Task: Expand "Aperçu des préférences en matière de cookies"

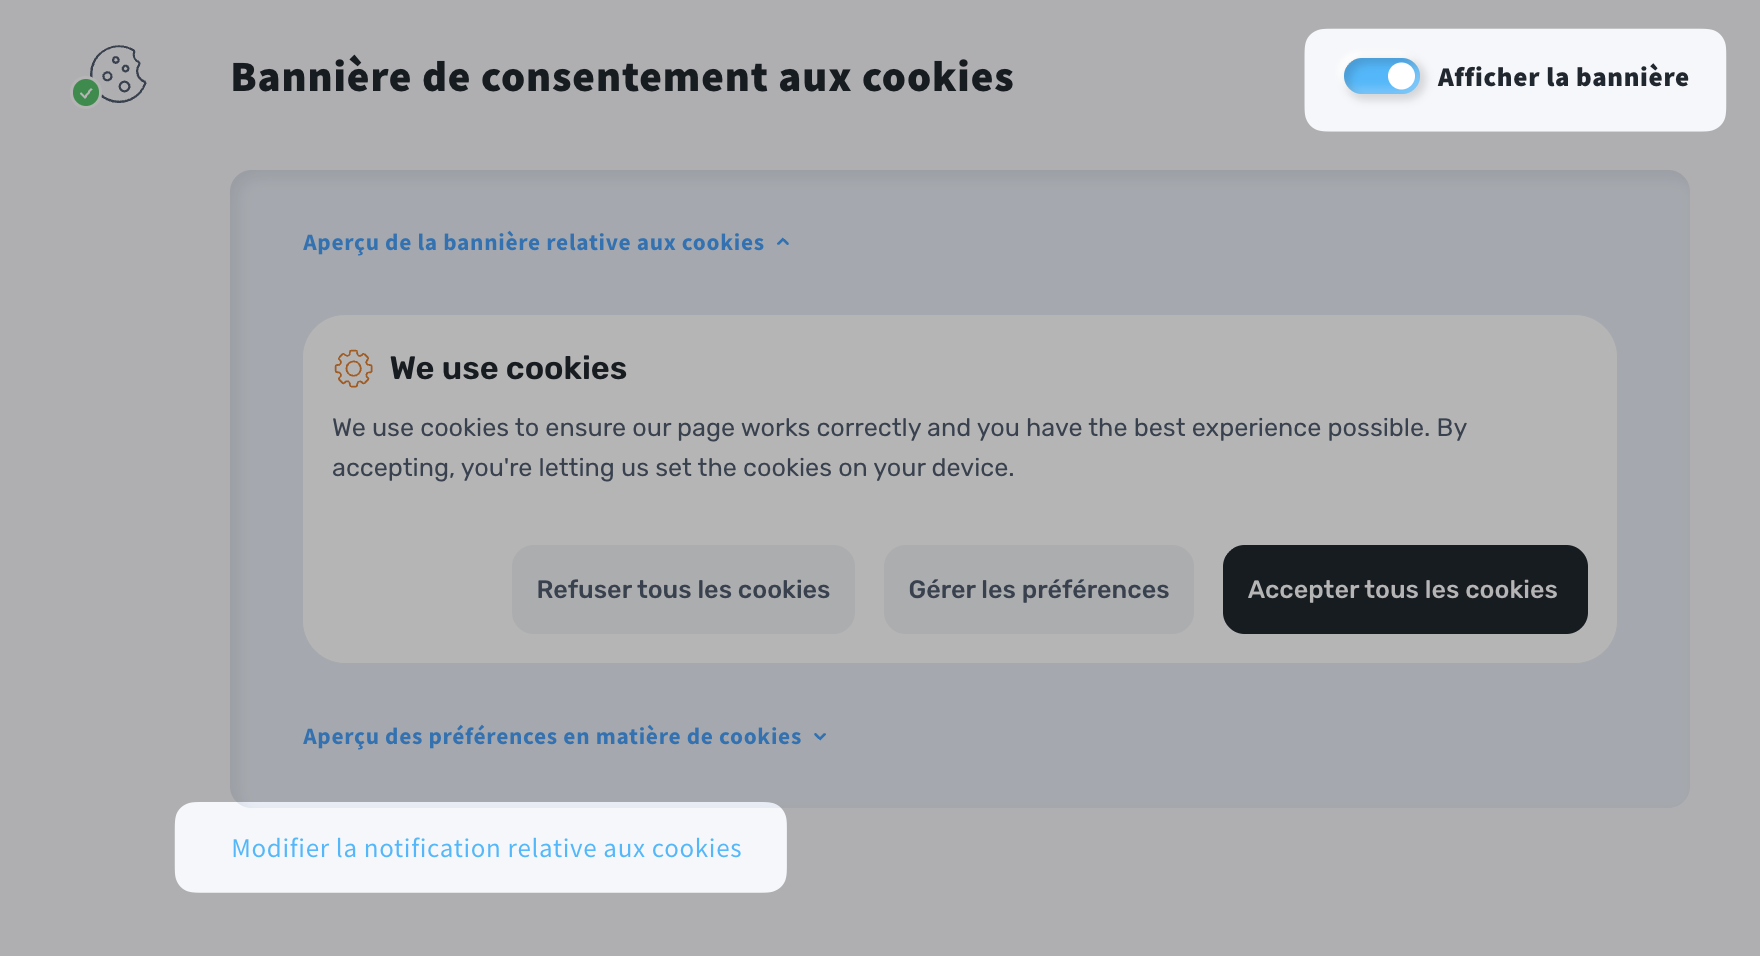Action: (x=552, y=737)
